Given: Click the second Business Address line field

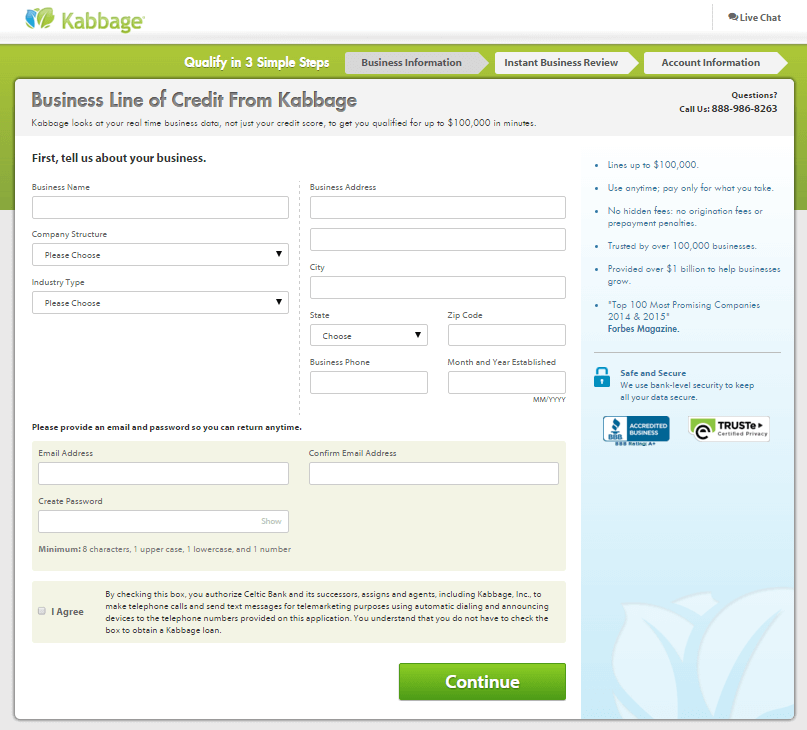Looking at the screenshot, I should point(437,239).
